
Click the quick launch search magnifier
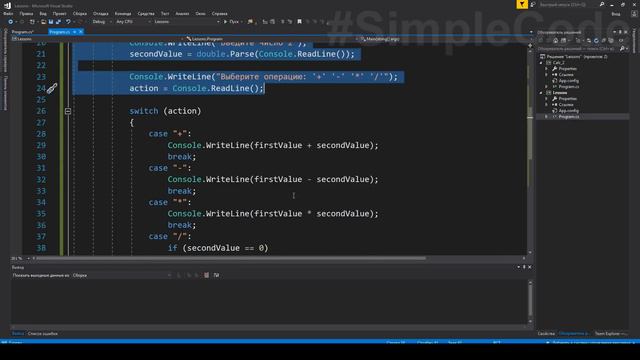click(x=602, y=4)
